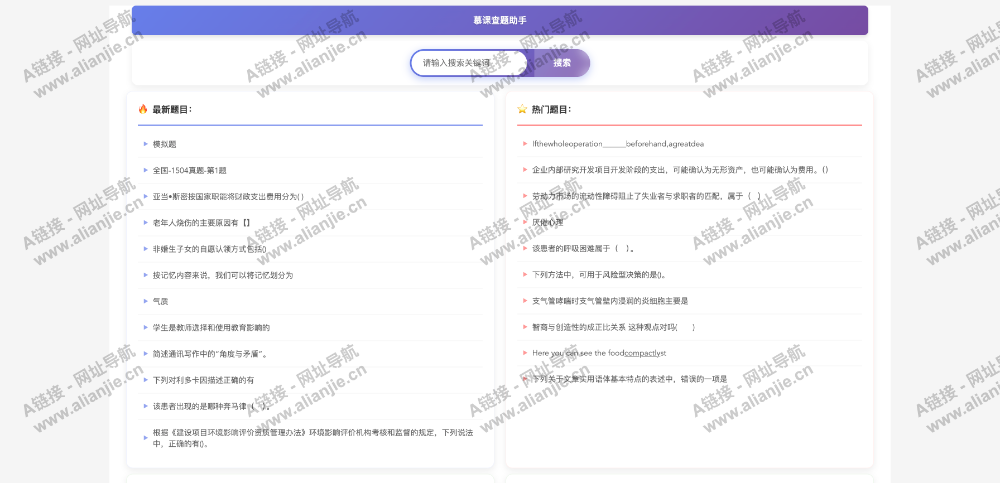1000x483 pixels.
Task: Open the question 按记忆内容来说，我们可以将记忆划分为
Action: pos(222,275)
